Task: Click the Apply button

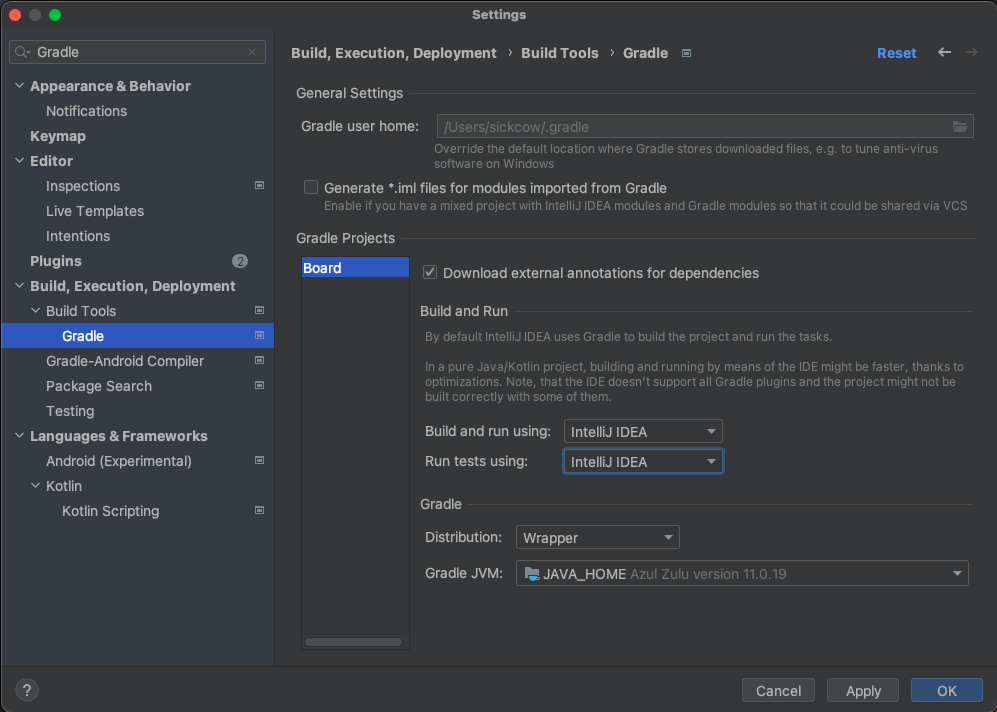Action: 863,690
